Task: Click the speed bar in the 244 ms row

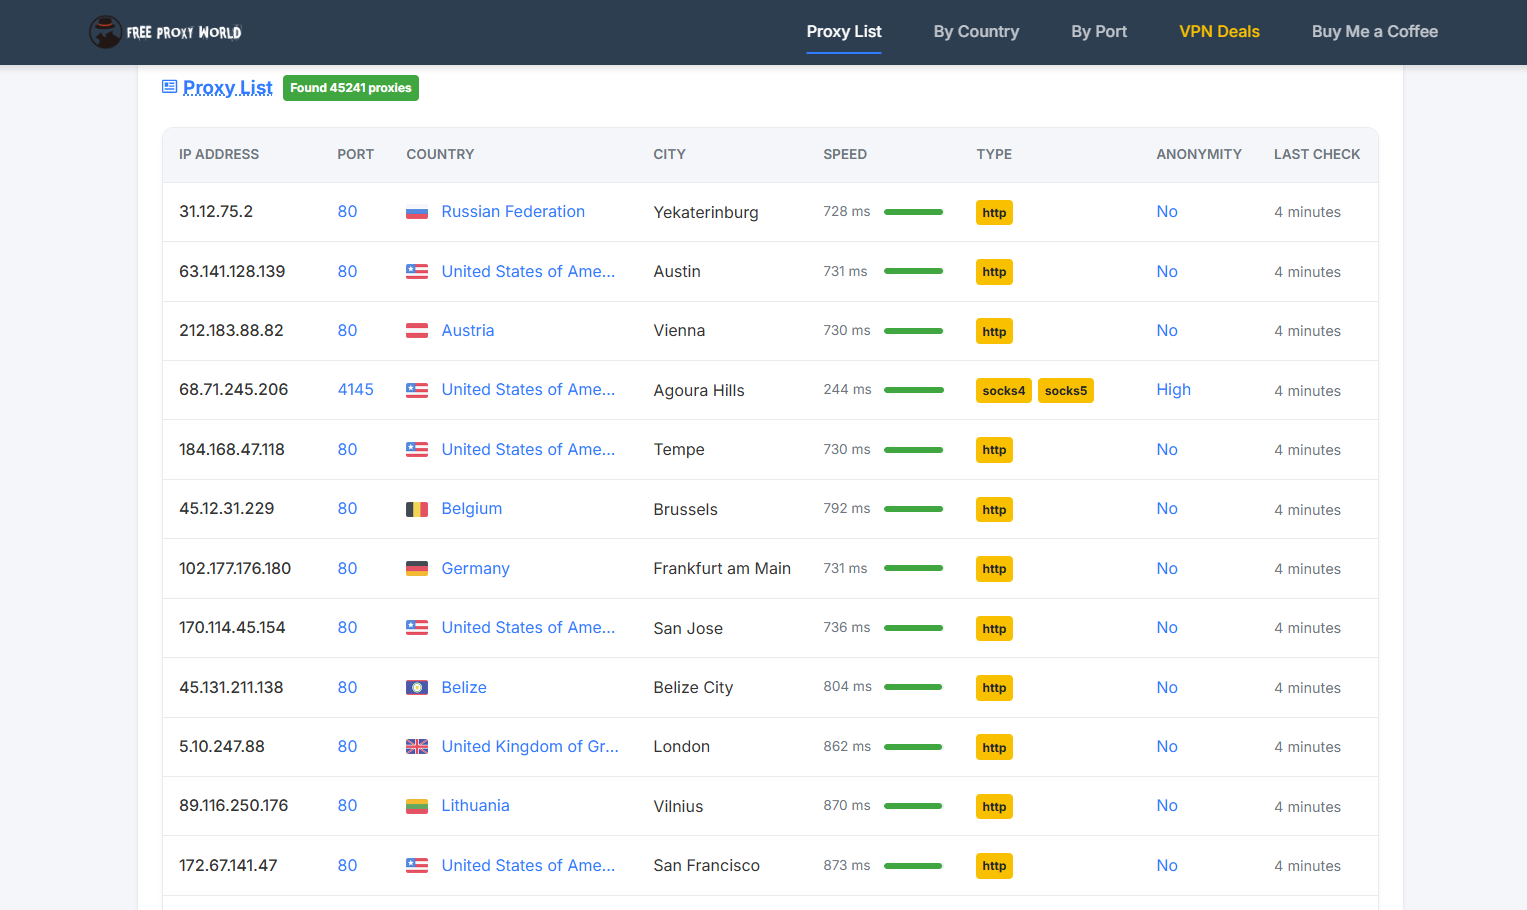Action: [913, 390]
